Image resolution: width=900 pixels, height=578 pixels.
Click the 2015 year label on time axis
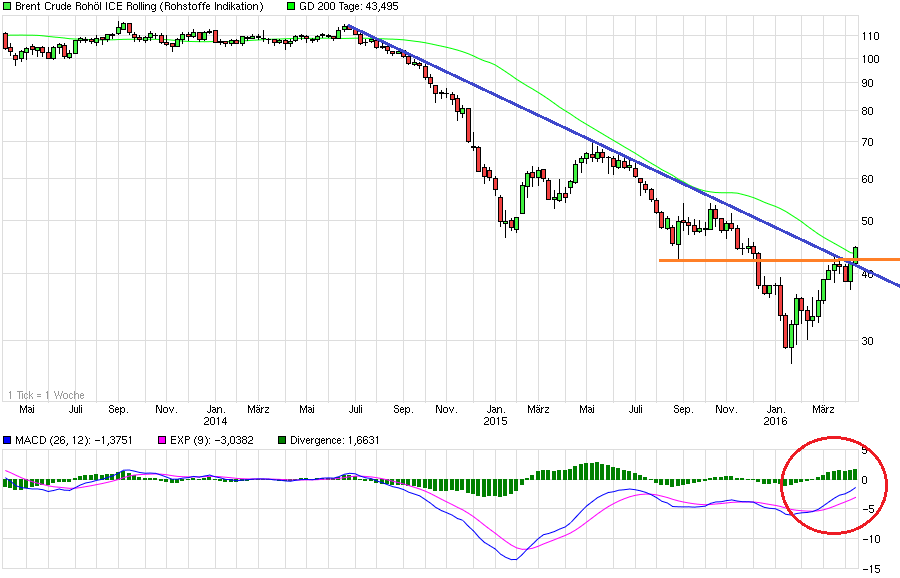pyautogui.click(x=495, y=421)
